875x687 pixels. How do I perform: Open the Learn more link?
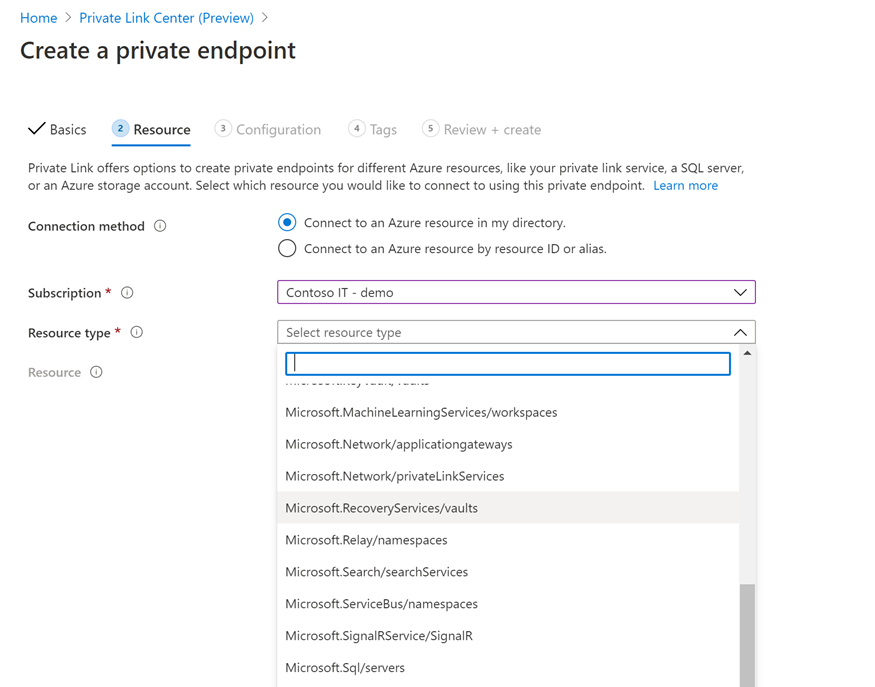click(685, 185)
